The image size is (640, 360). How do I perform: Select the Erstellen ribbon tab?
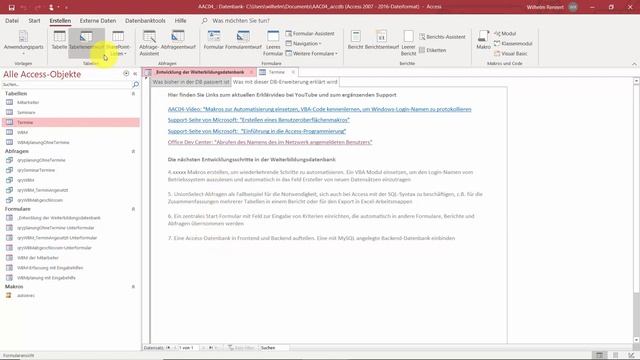pyautogui.click(x=60, y=20)
